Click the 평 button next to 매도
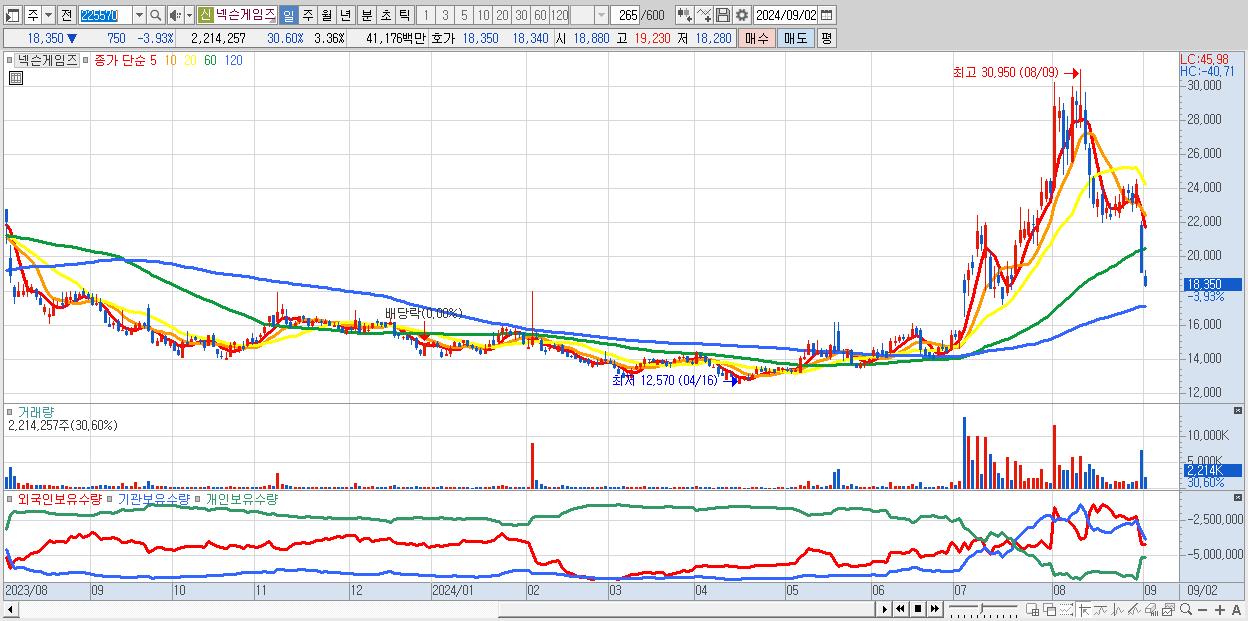This screenshot has height=621, width=1248. tap(826, 38)
